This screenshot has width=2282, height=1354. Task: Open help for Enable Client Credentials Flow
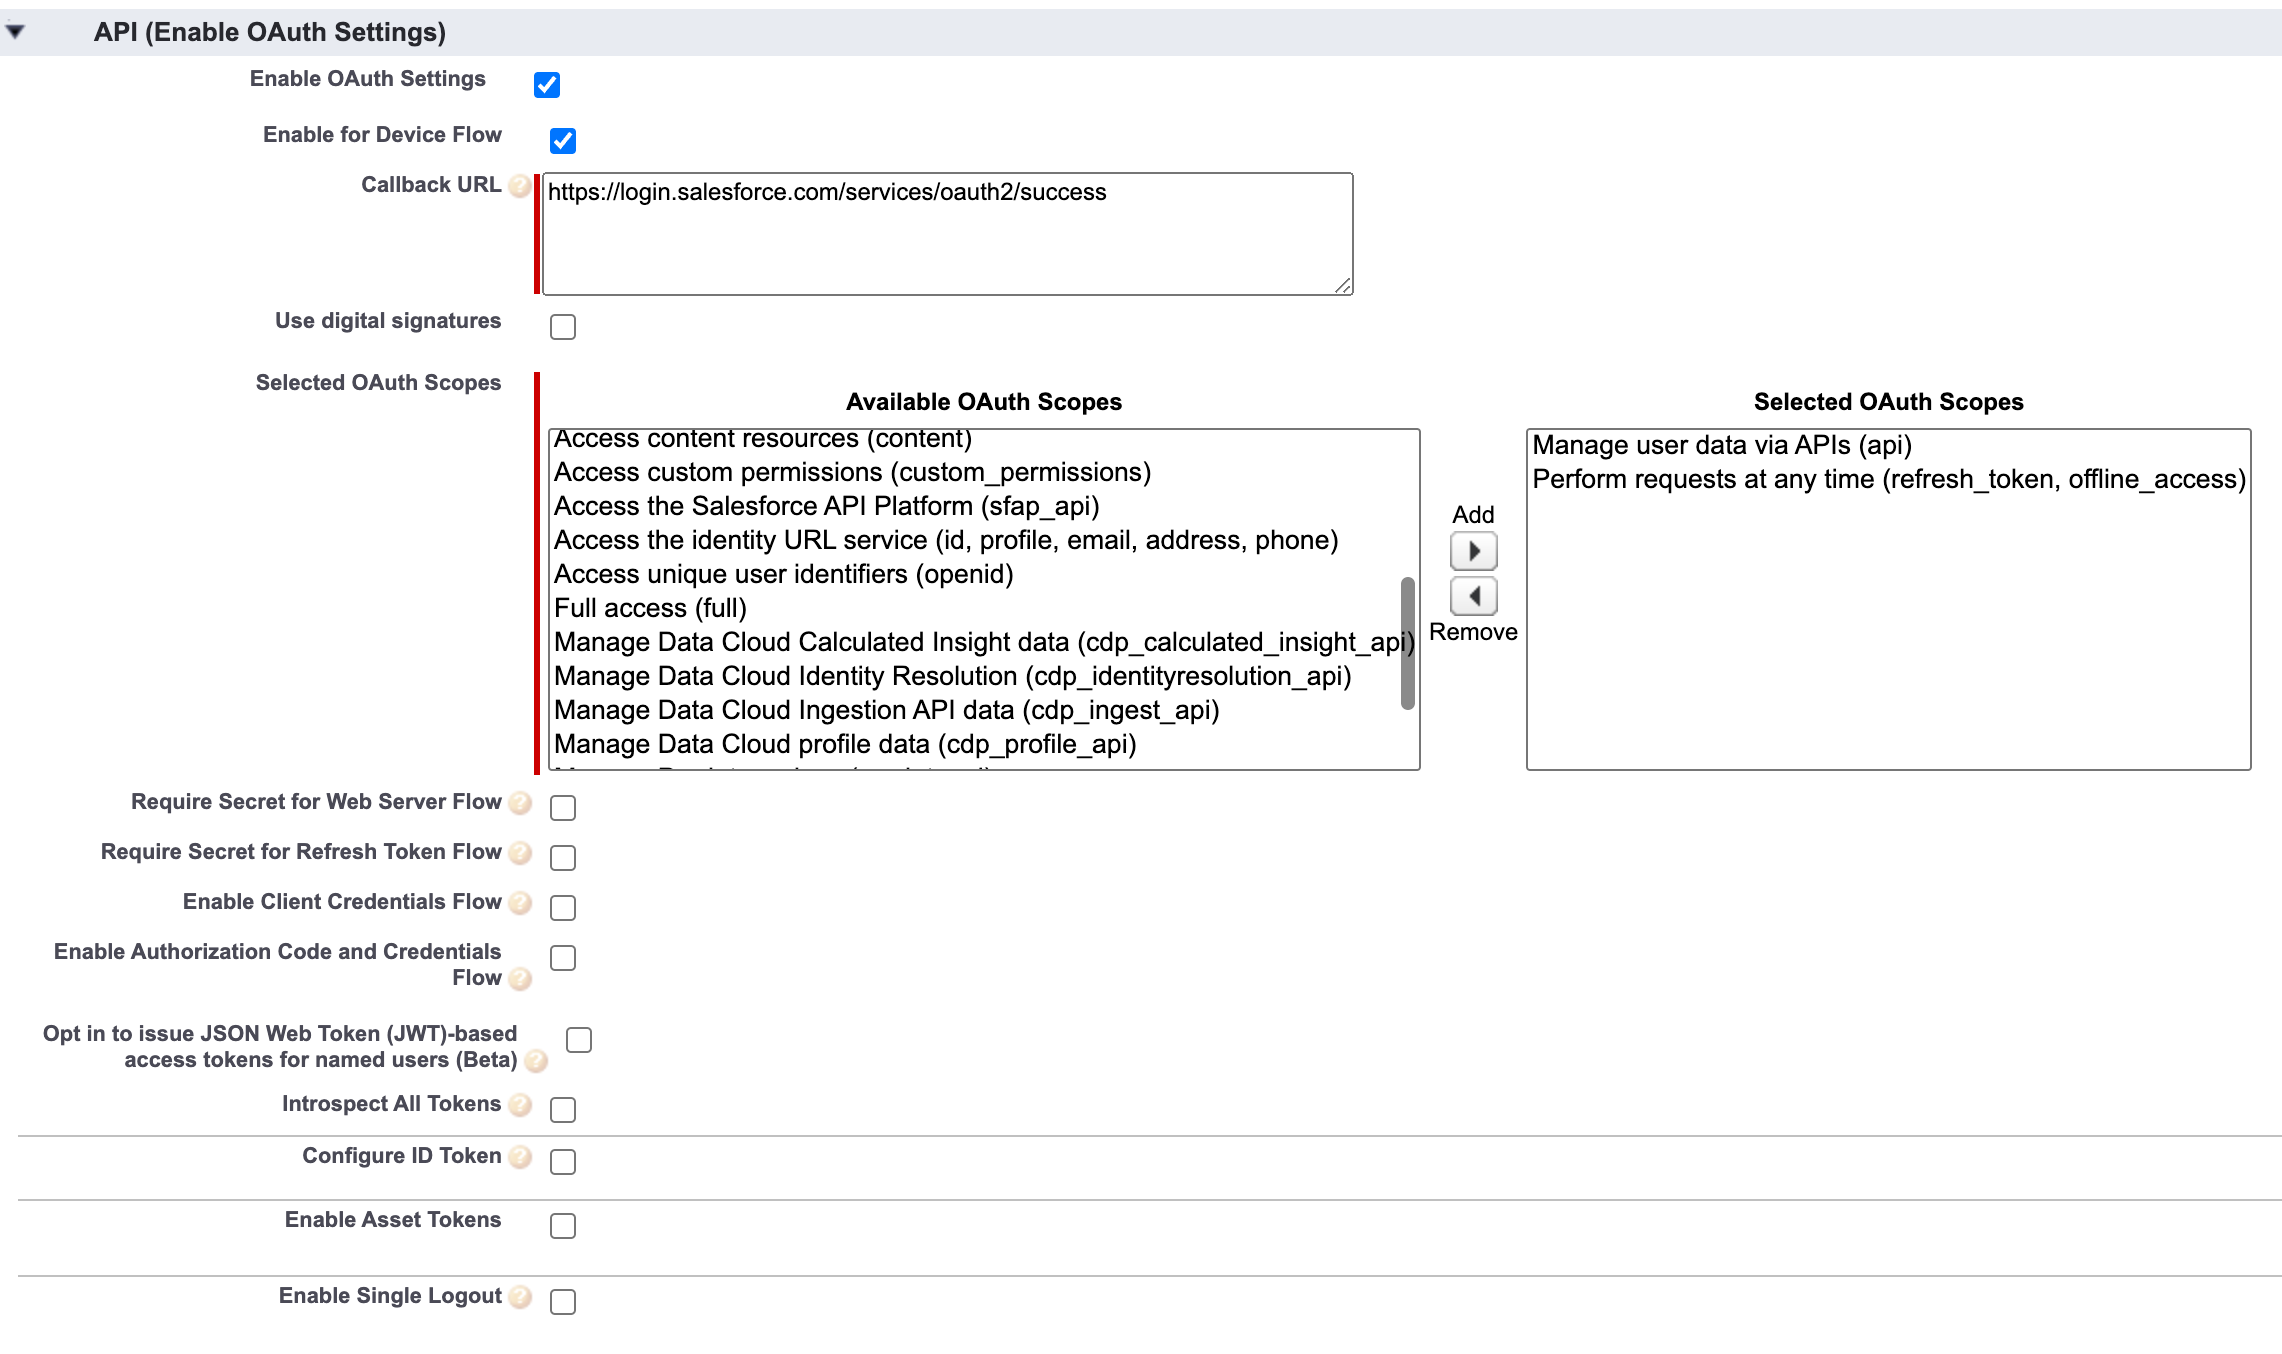pyautogui.click(x=520, y=903)
